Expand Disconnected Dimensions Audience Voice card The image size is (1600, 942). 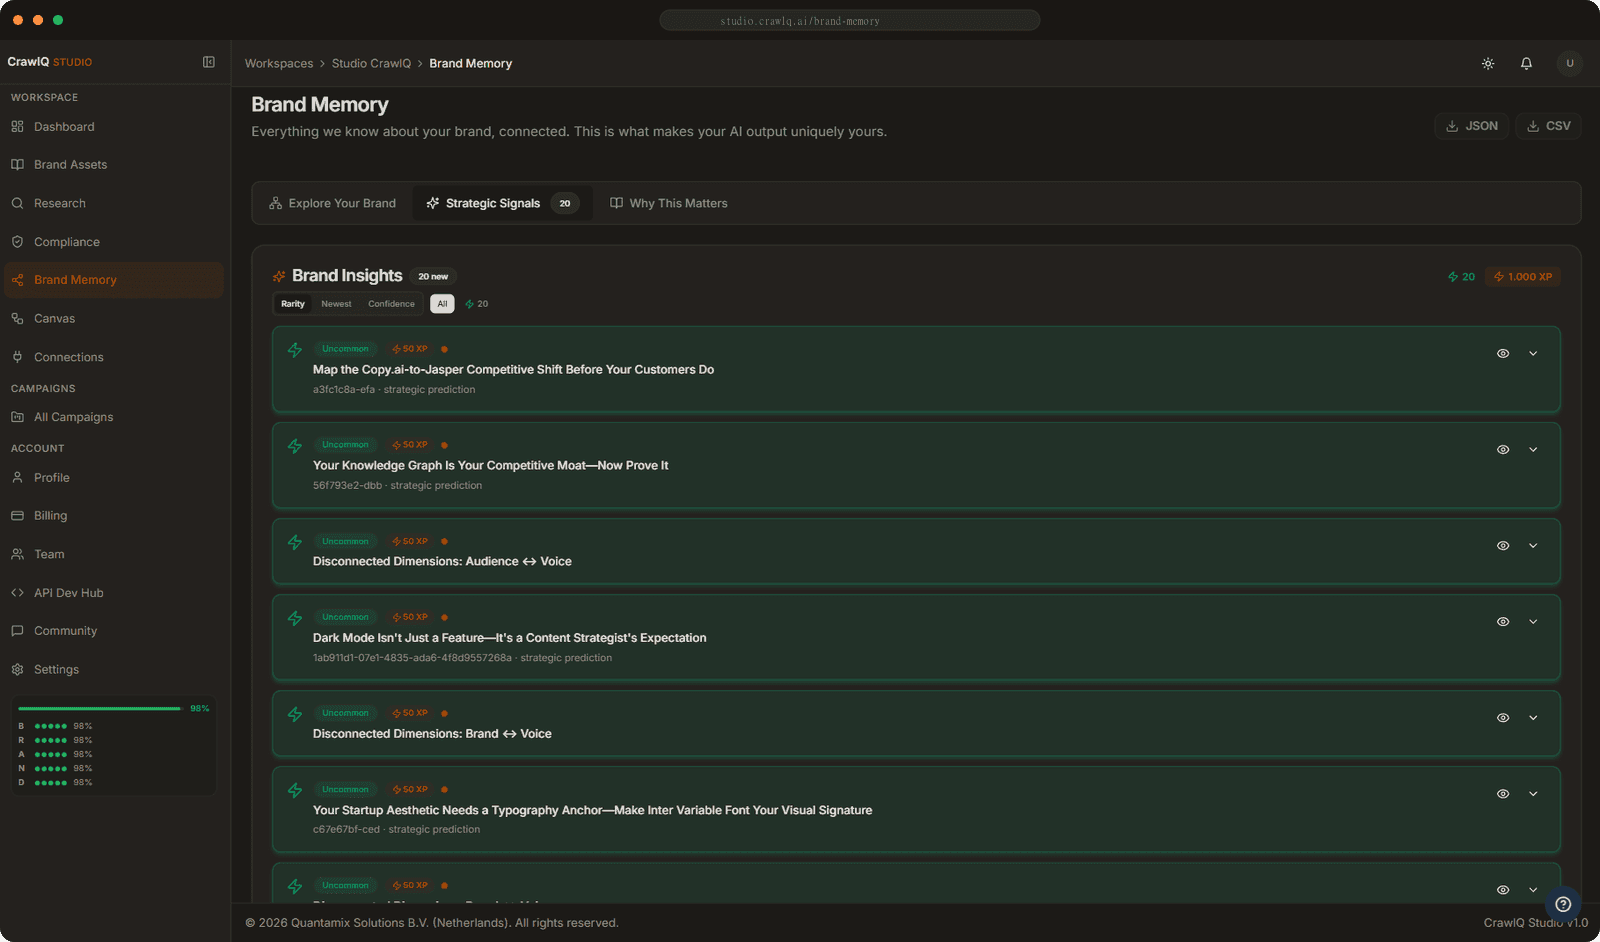1533,546
